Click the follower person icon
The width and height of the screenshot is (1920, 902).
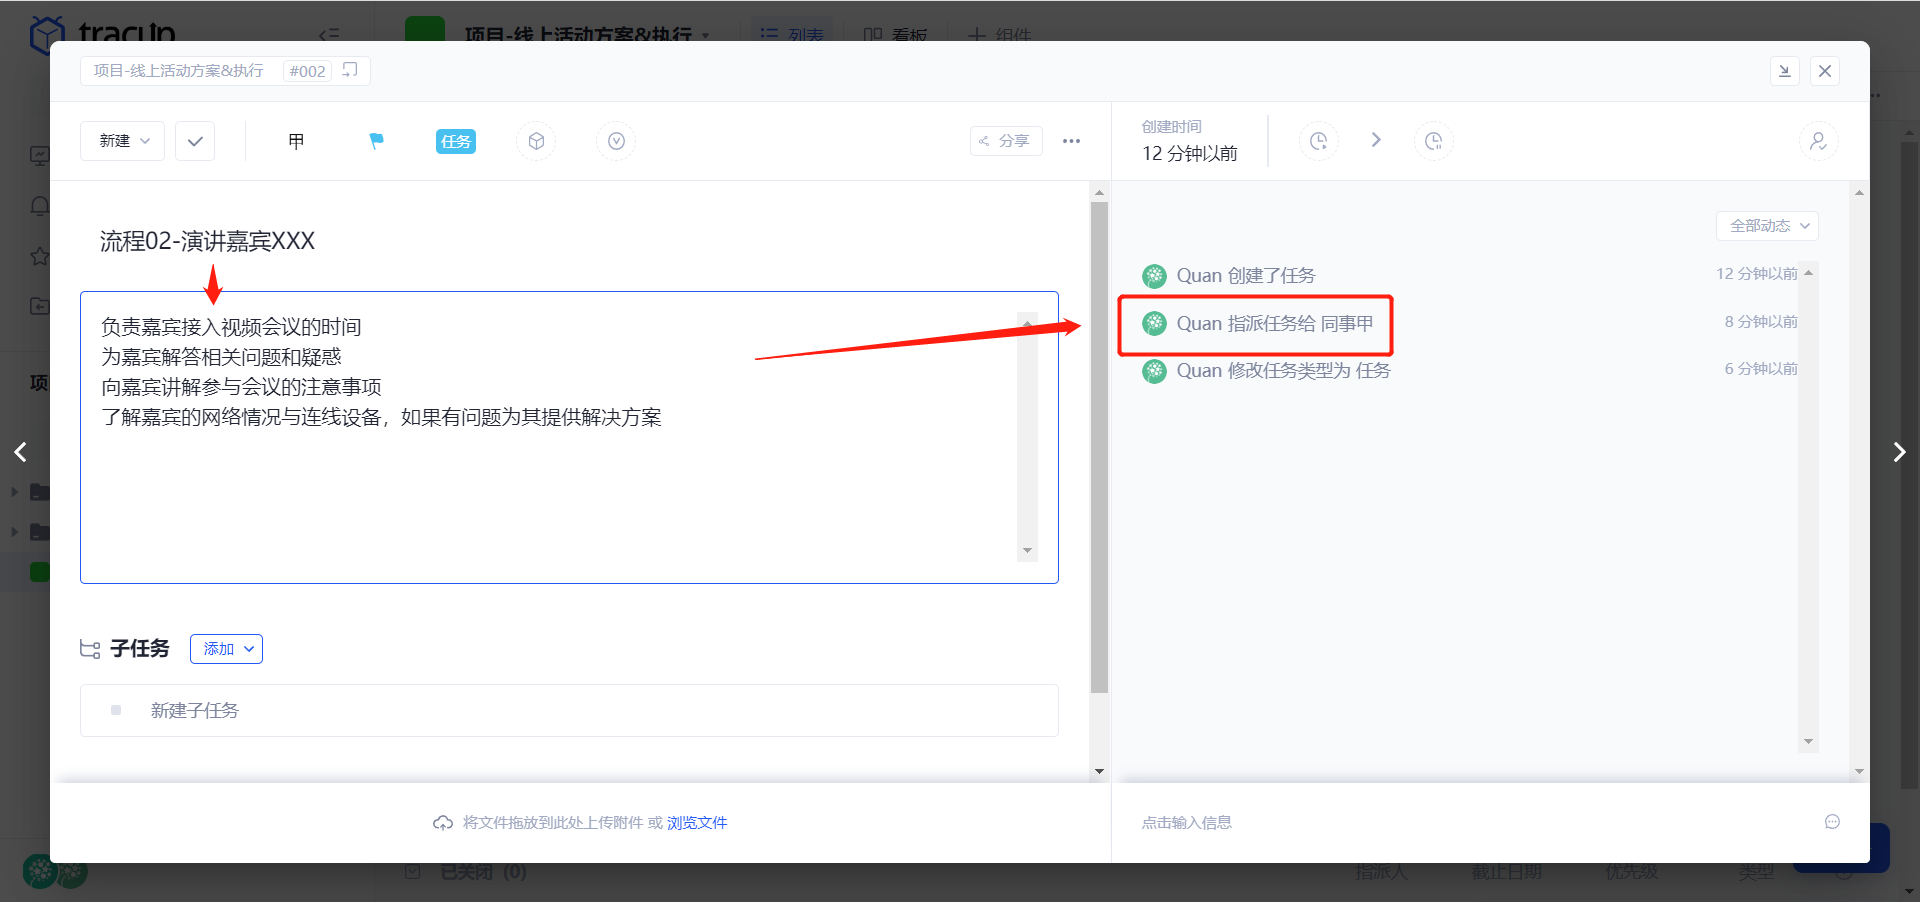(1818, 141)
